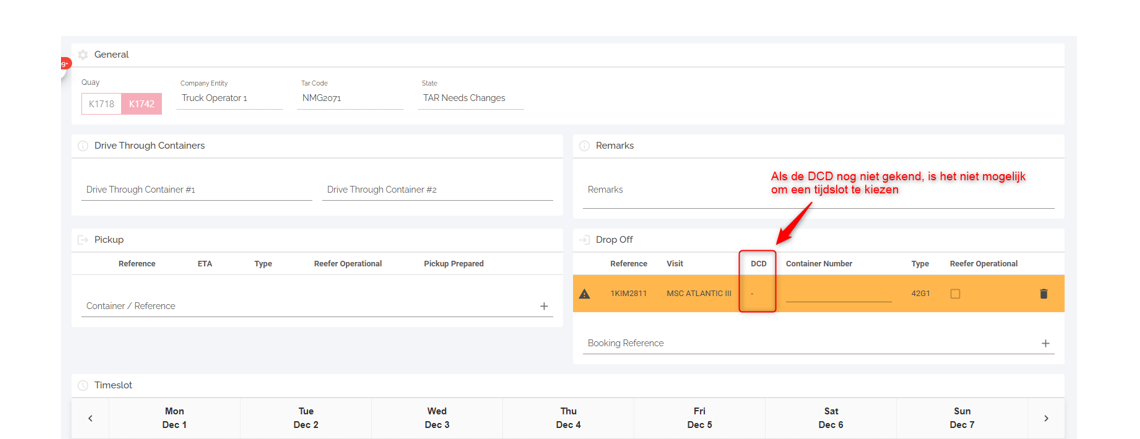Select quay K1718
This screenshot has width=1140, height=439.
101,104
